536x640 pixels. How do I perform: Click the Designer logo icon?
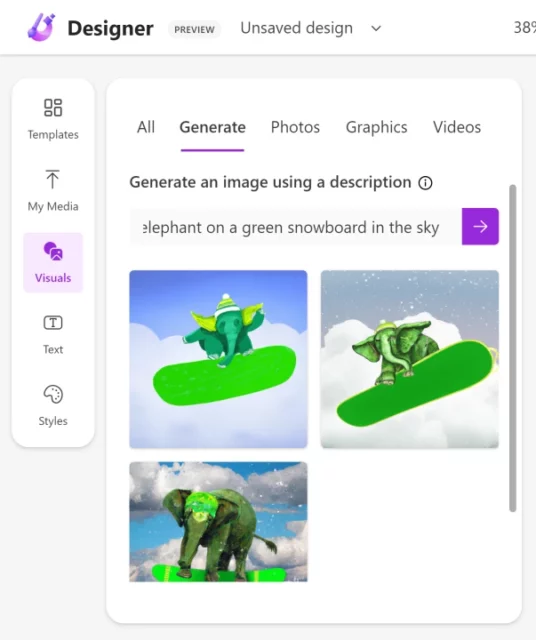click(41, 27)
